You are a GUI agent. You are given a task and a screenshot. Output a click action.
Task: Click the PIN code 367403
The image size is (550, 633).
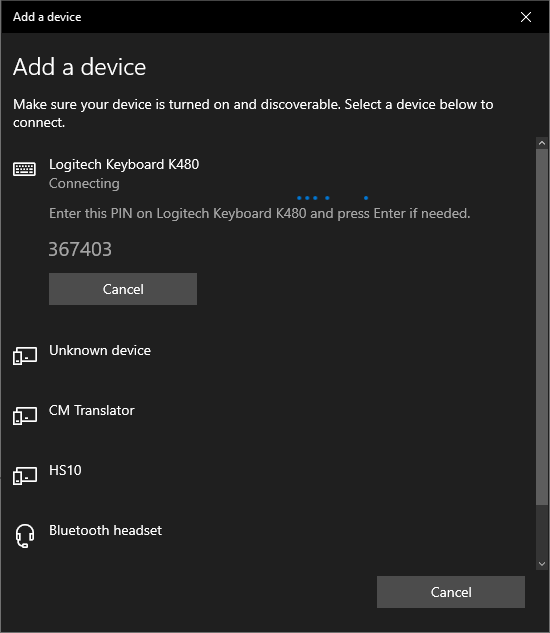point(80,249)
